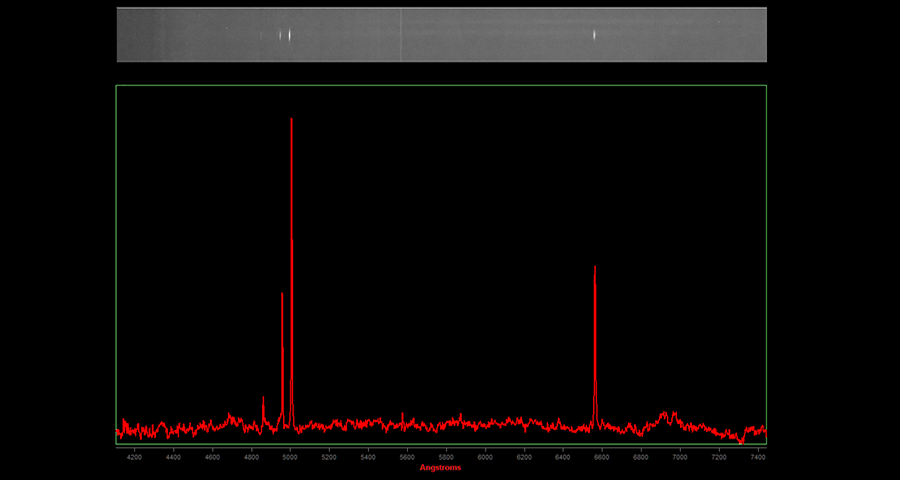900x480 pixels.
Task: Click the 6600 tick label on axis
Action: 602,457
